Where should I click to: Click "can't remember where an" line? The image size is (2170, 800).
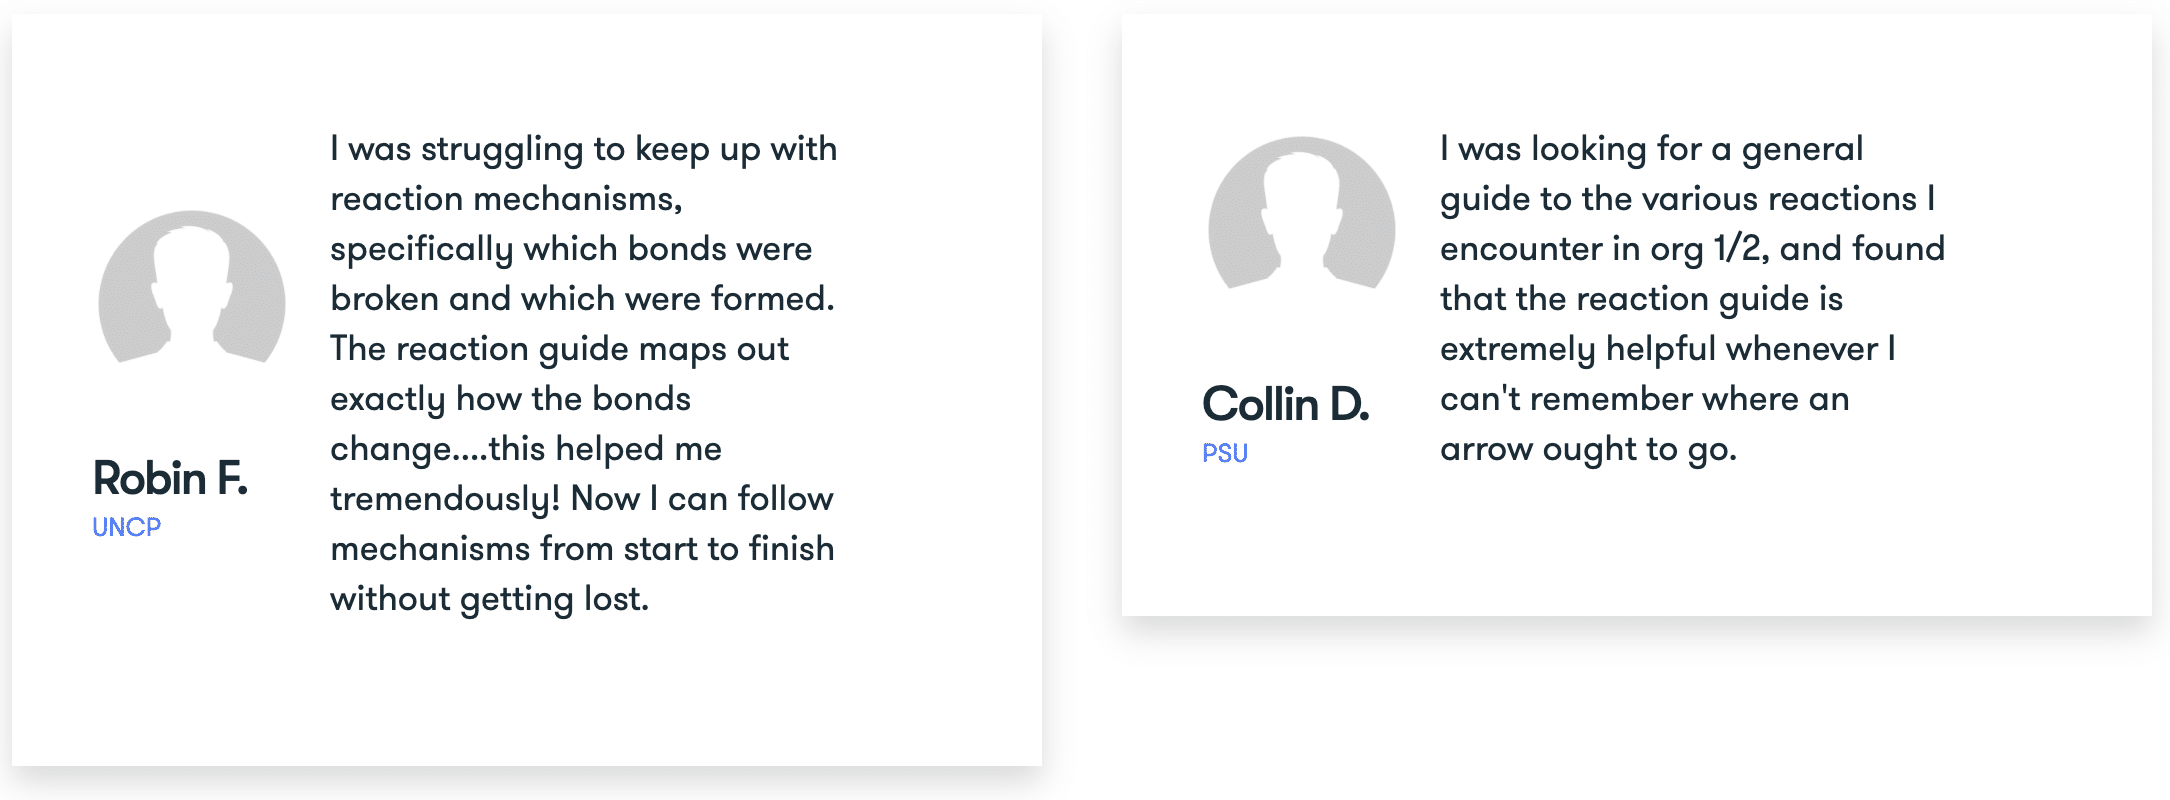[x=1644, y=399]
